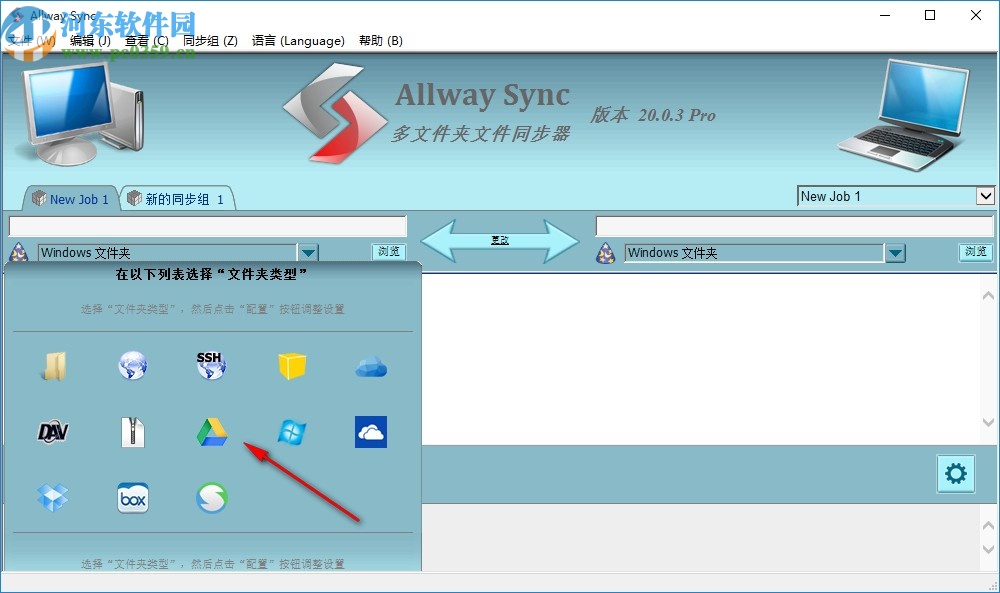Click the left 浏览 browse button
Screen dimensions: 1000x593
(x=389, y=252)
